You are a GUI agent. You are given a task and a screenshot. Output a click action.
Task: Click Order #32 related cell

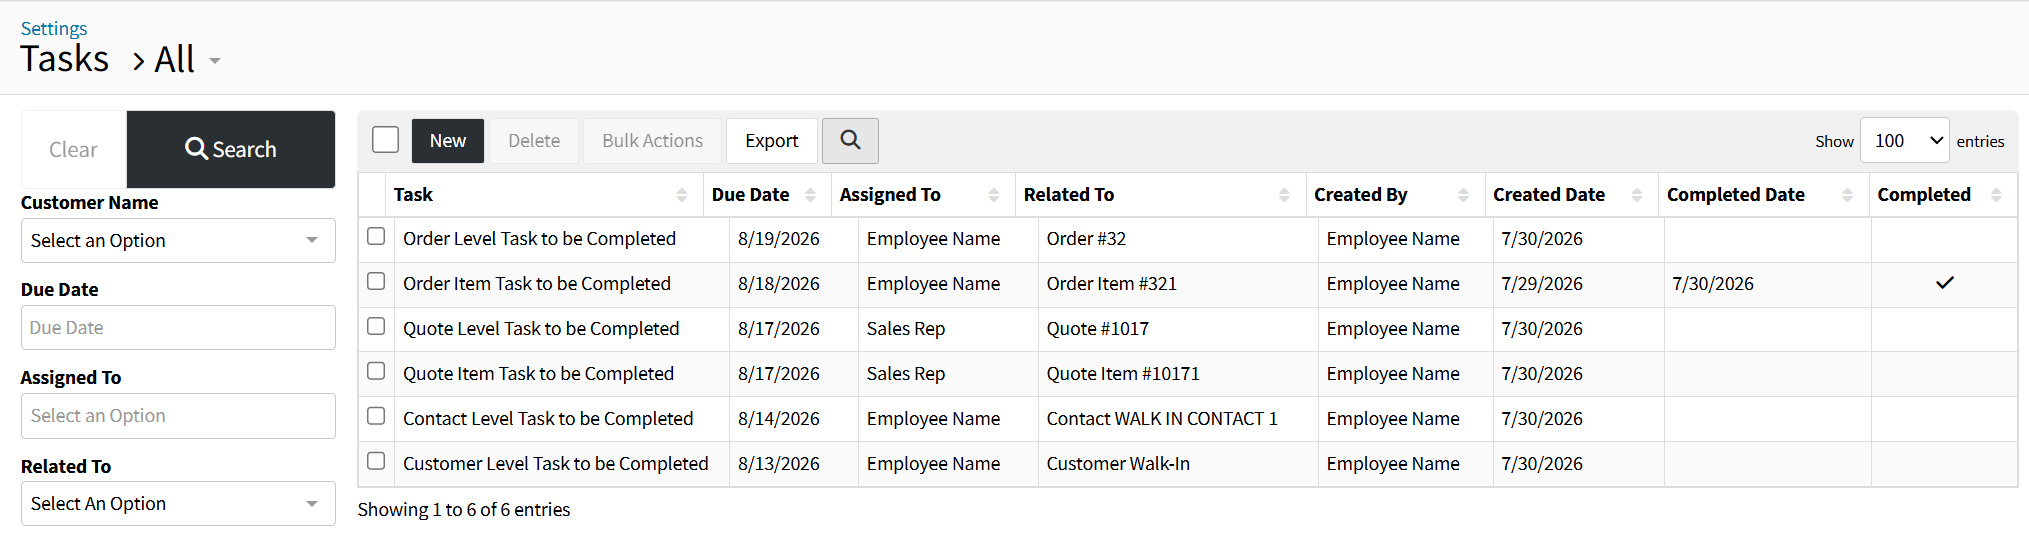point(1086,239)
